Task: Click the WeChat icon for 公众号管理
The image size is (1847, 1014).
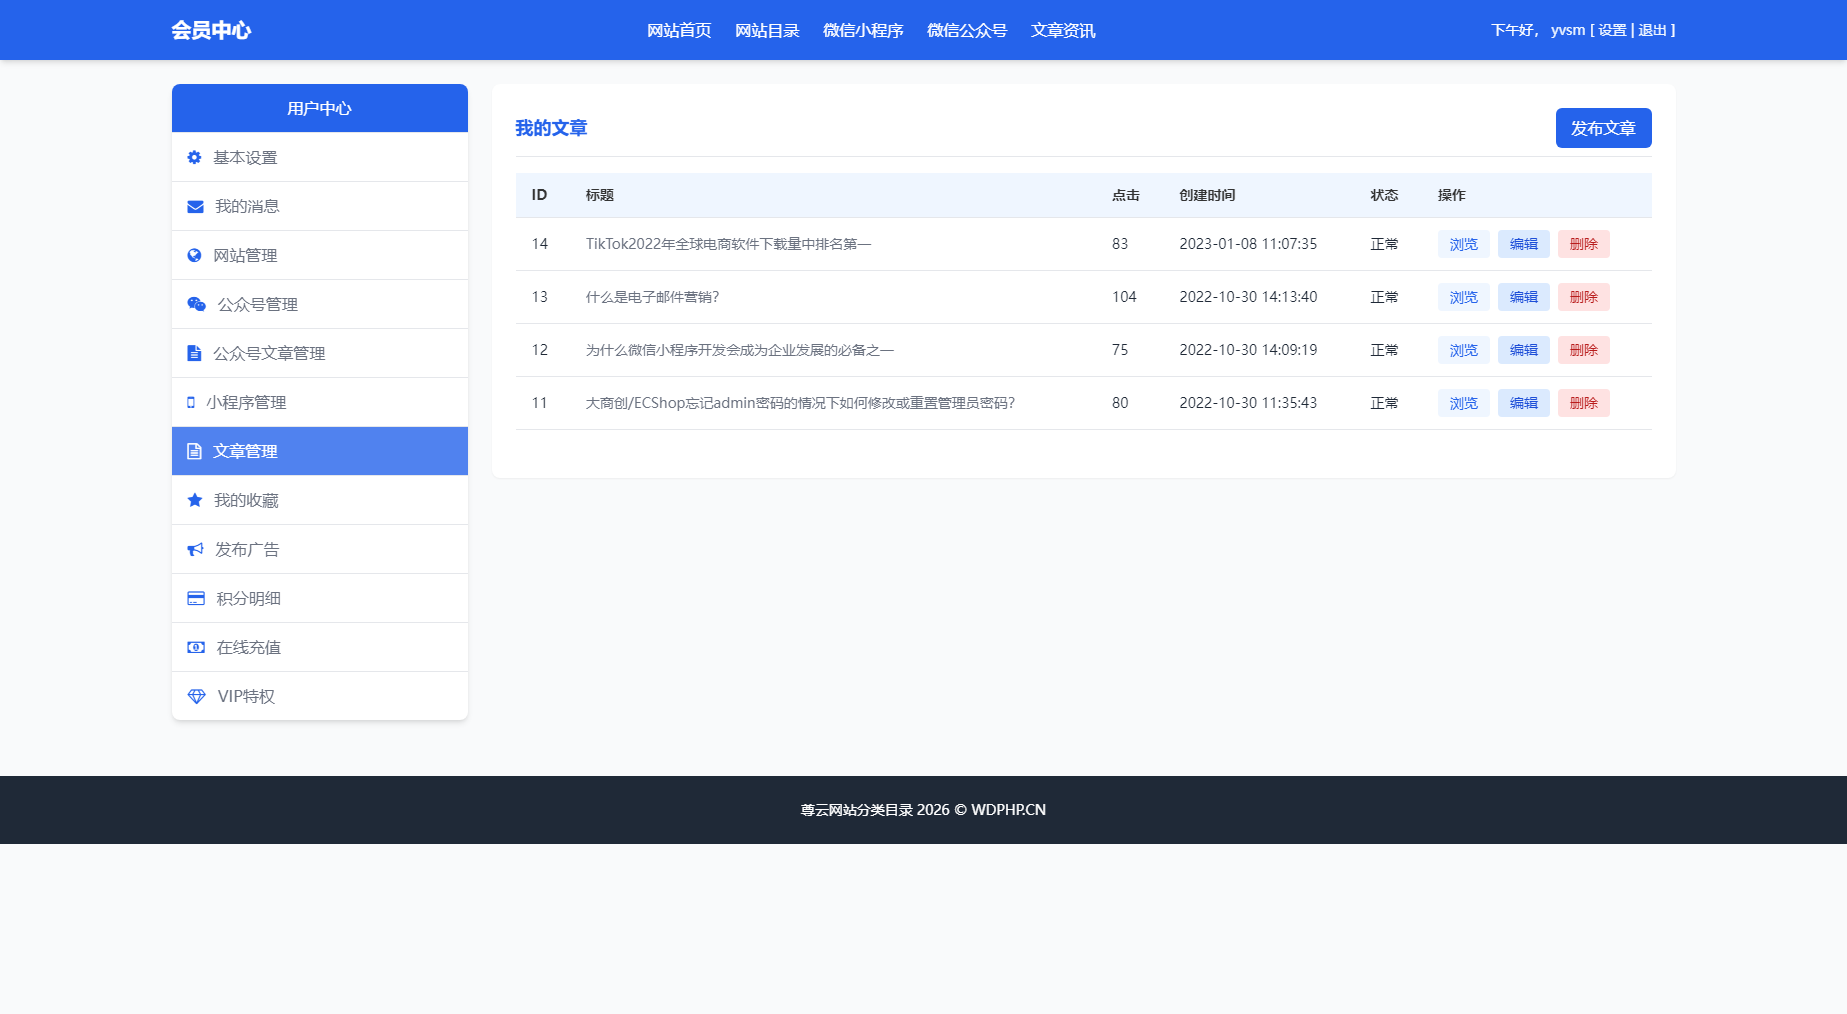Action: 196,304
